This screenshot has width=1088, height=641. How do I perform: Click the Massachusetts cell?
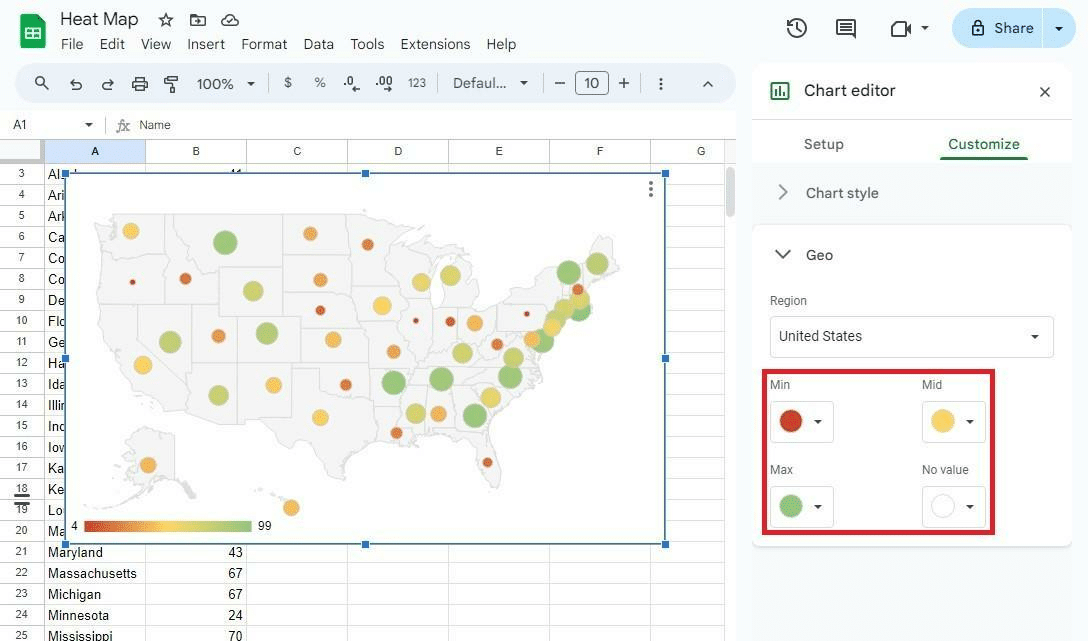(95, 573)
